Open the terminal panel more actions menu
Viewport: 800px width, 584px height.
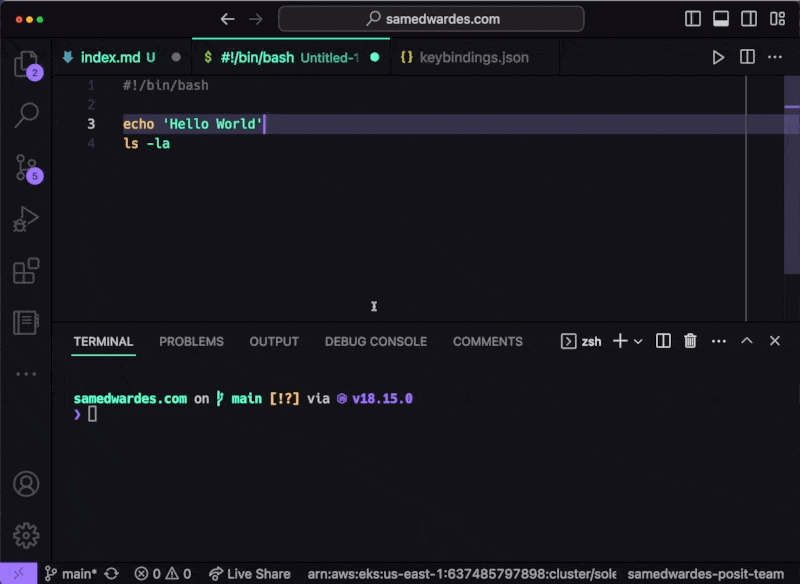pyautogui.click(x=718, y=341)
